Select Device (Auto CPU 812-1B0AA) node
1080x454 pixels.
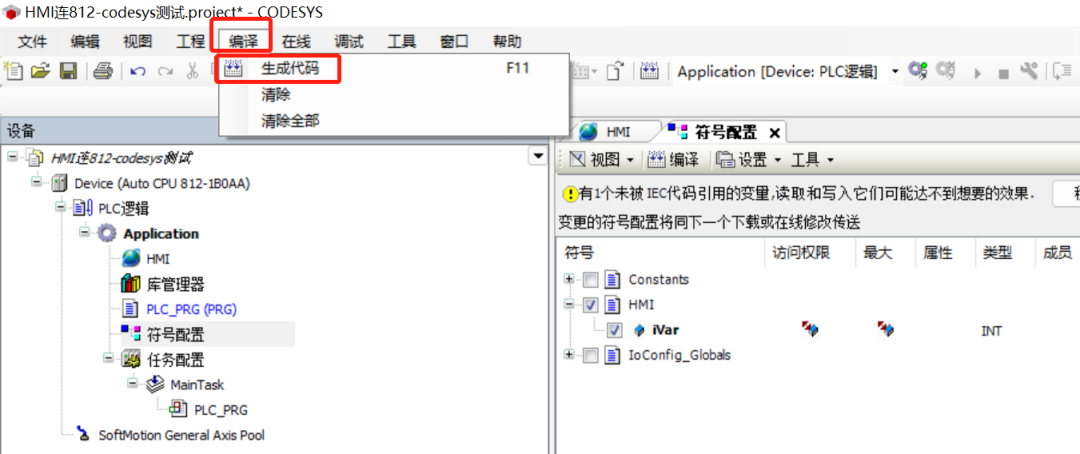pos(162,184)
